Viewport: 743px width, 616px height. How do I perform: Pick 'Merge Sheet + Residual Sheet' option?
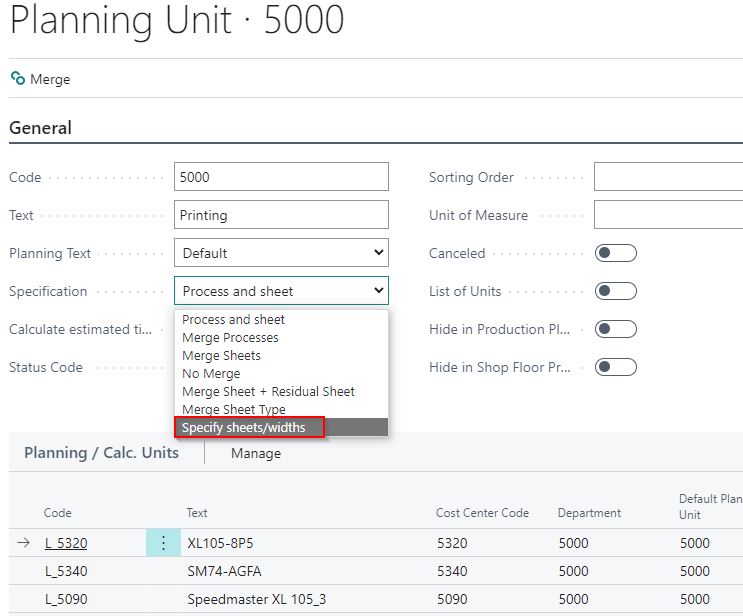click(x=268, y=392)
